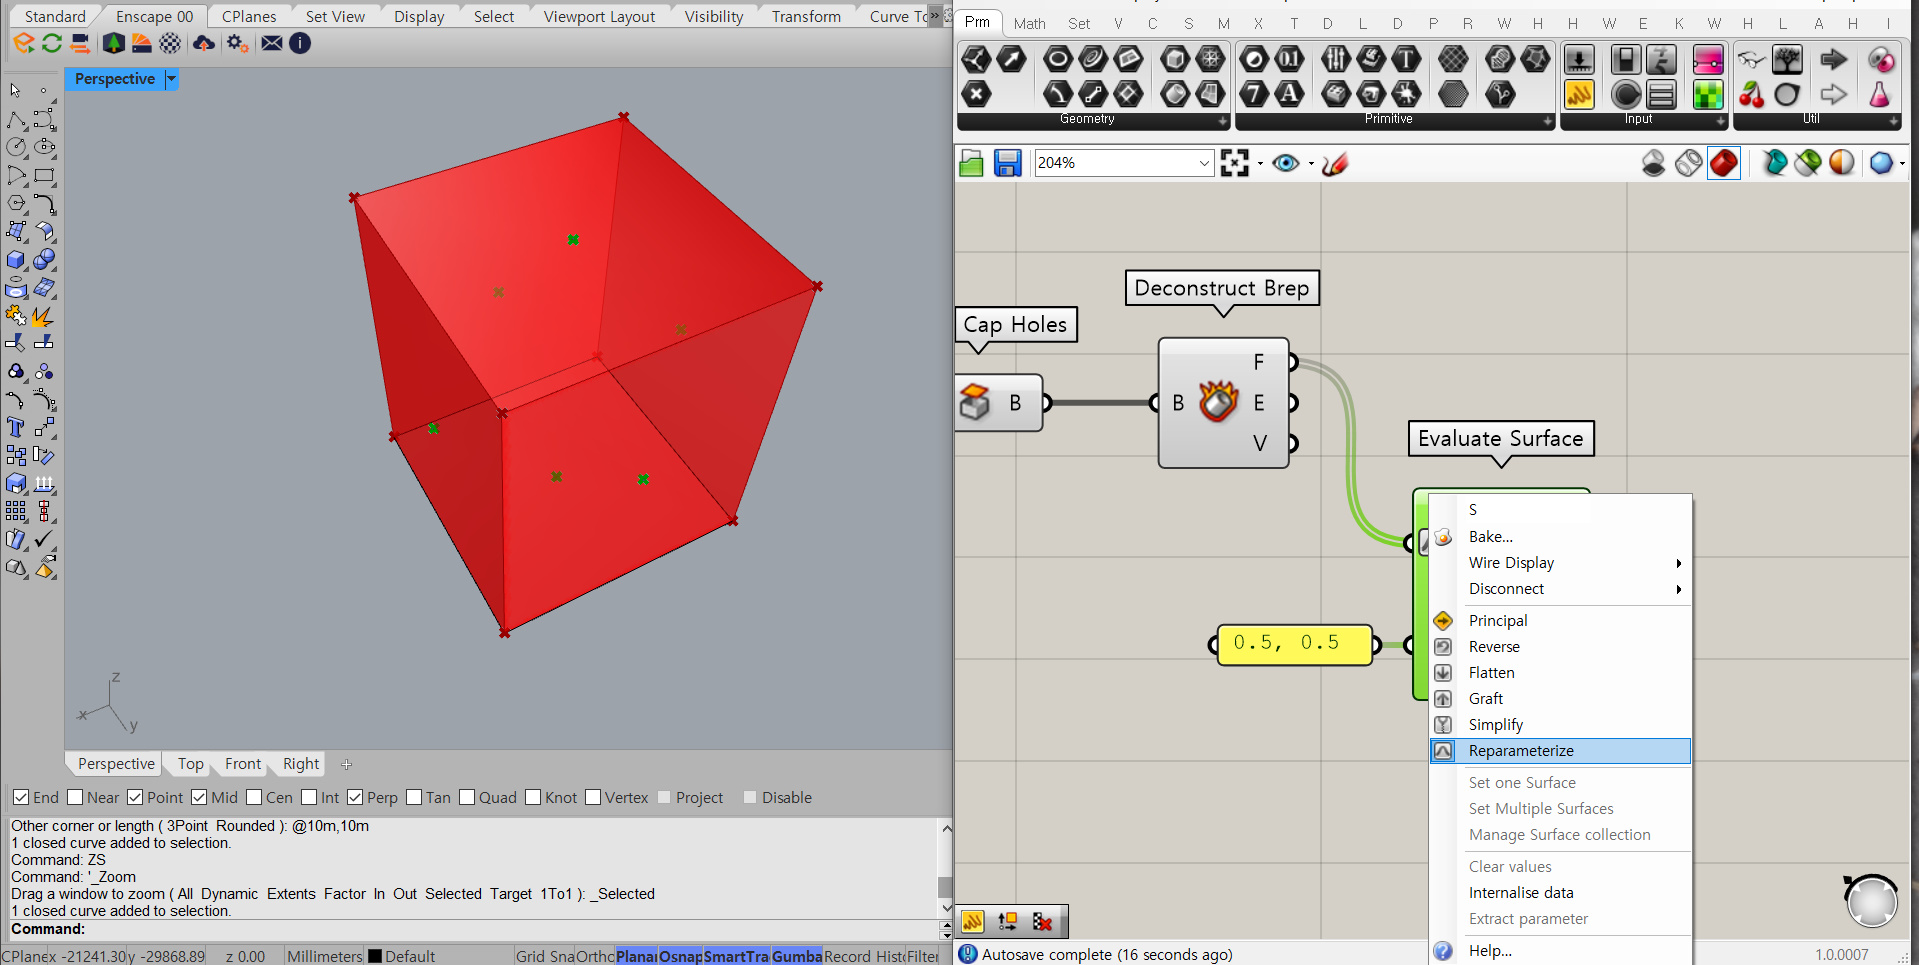
Task: Switch to the Top viewport tab
Action: tap(191, 764)
